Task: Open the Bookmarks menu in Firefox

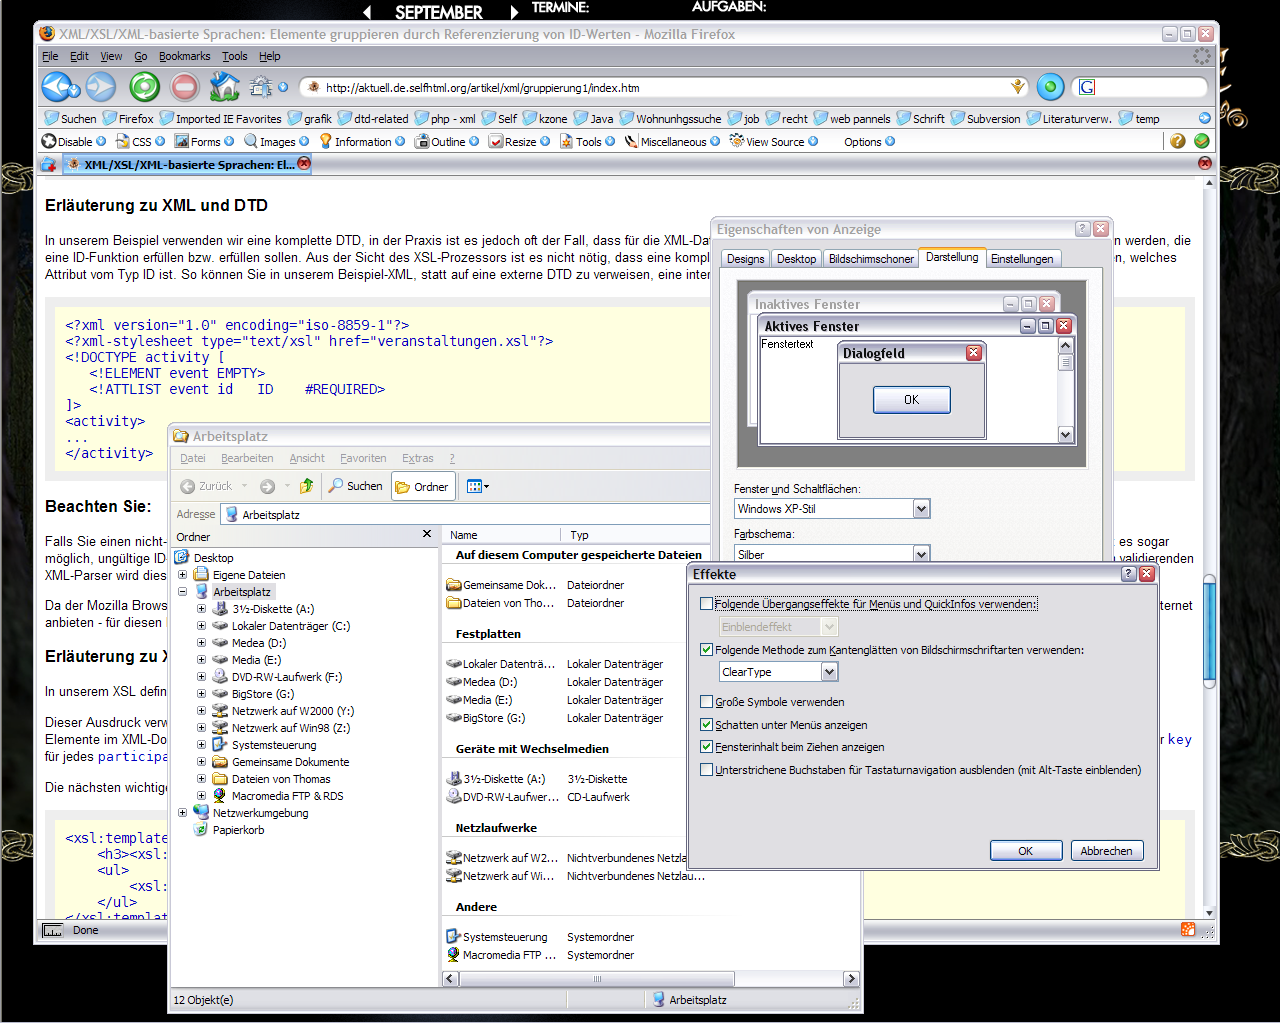Action: [x=184, y=56]
